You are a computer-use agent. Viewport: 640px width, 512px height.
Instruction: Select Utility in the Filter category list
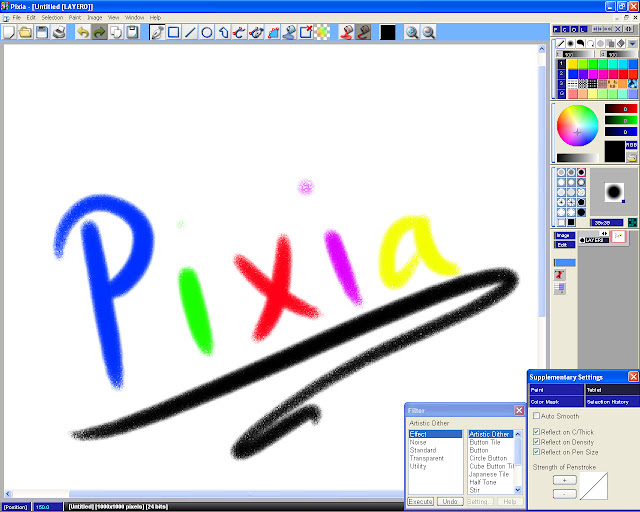(436, 466)
